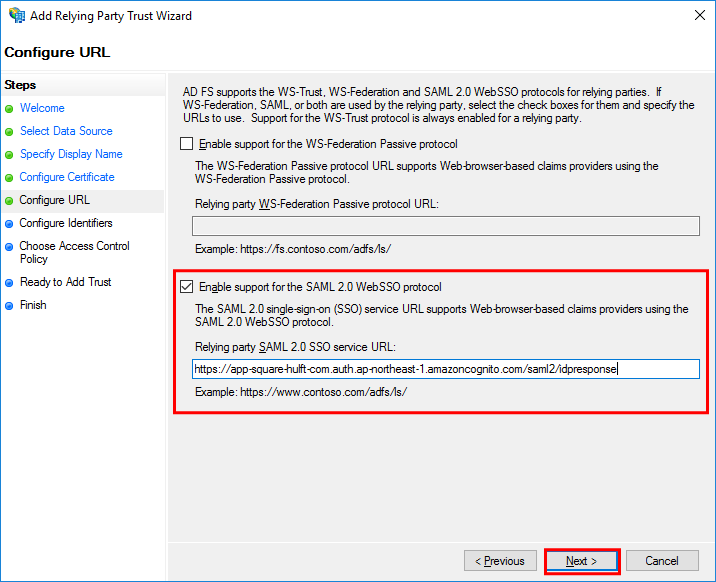Open the Configure Certificate step

point(67,177)
